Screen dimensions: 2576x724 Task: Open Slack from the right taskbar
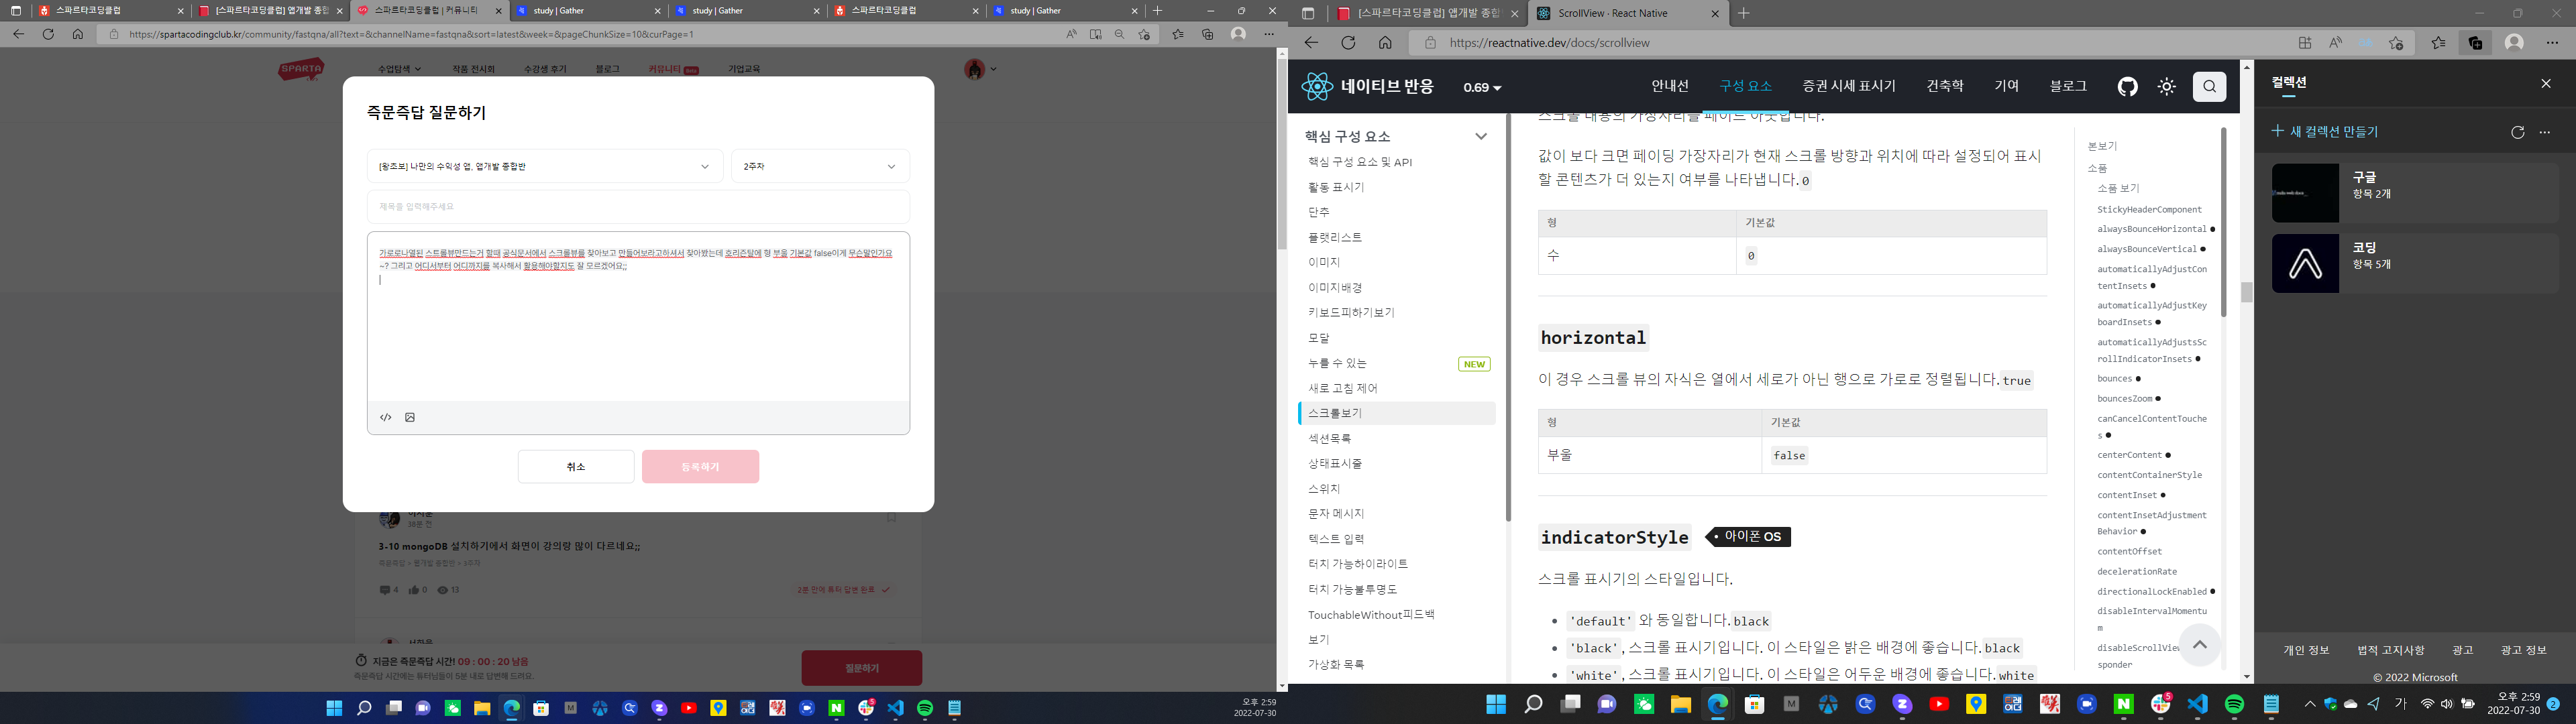click(2160, 705)
